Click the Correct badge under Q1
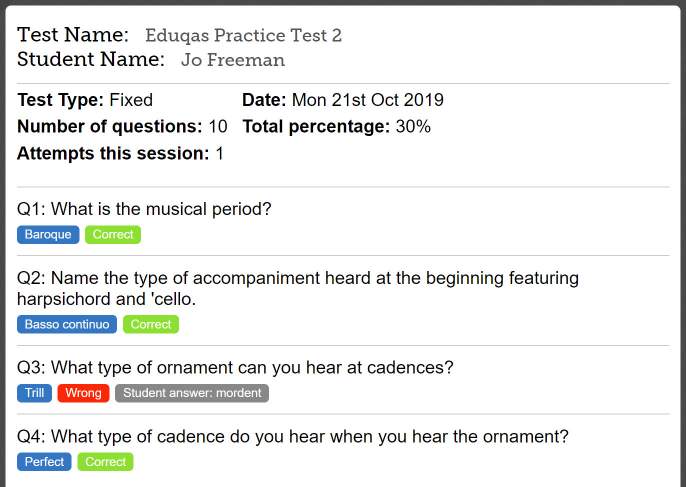This screenshot has height=487, width=686. [x=113, y=235]
